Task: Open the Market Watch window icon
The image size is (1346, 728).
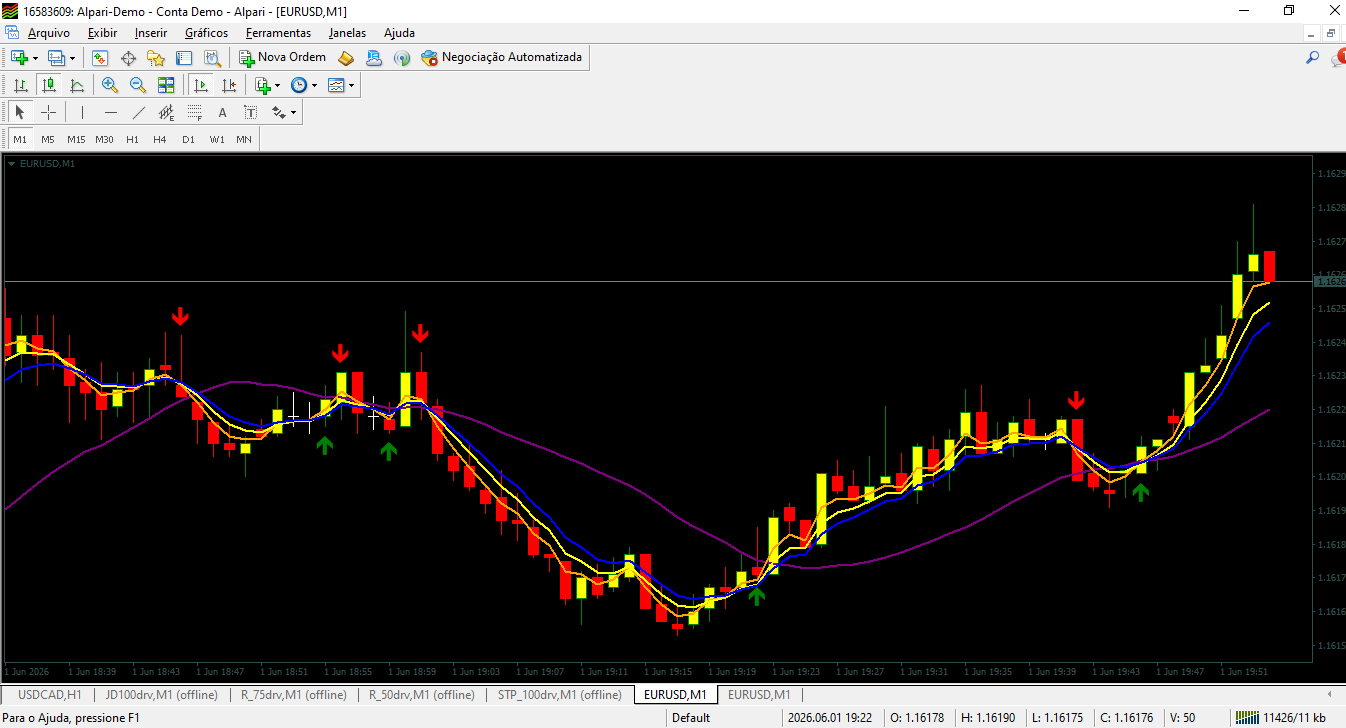Action: point(100,58)
